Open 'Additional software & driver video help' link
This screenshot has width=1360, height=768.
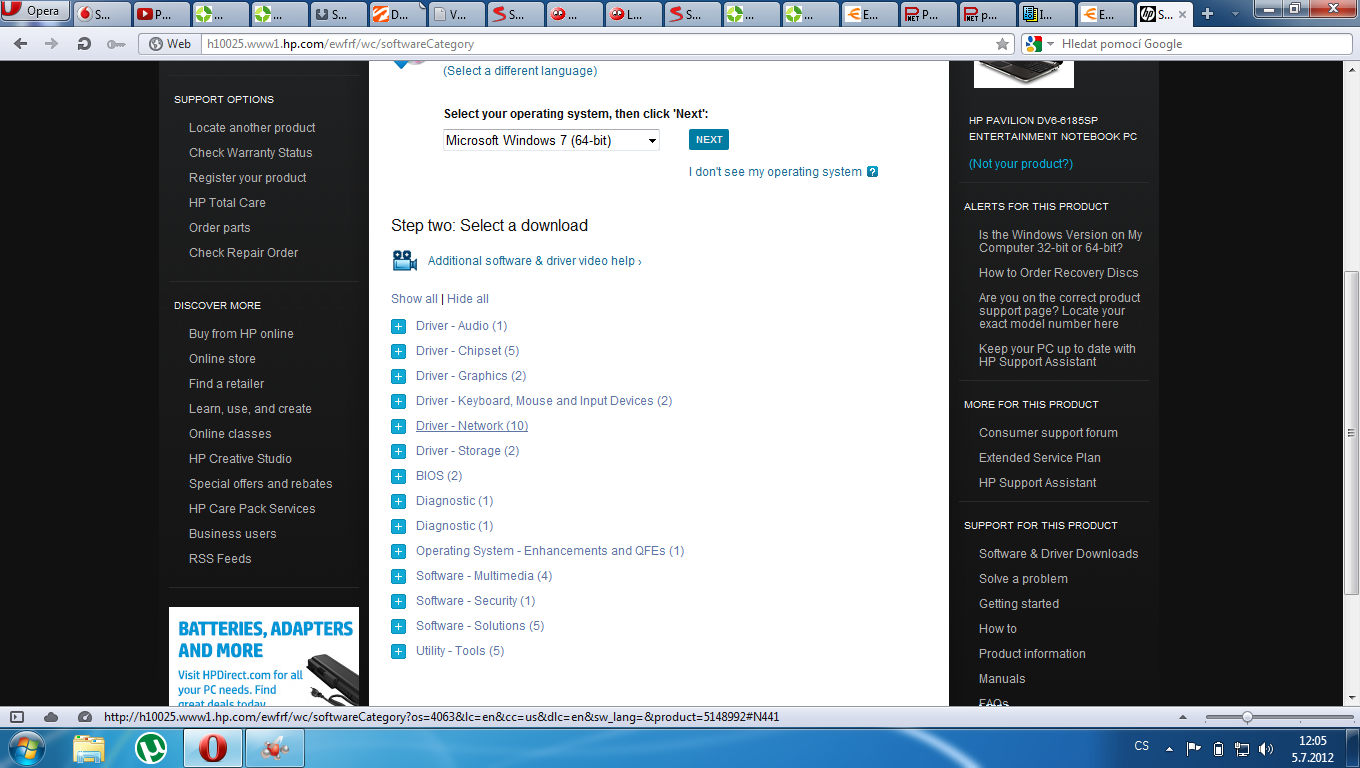pyautogui.click(x=535, y=261)
